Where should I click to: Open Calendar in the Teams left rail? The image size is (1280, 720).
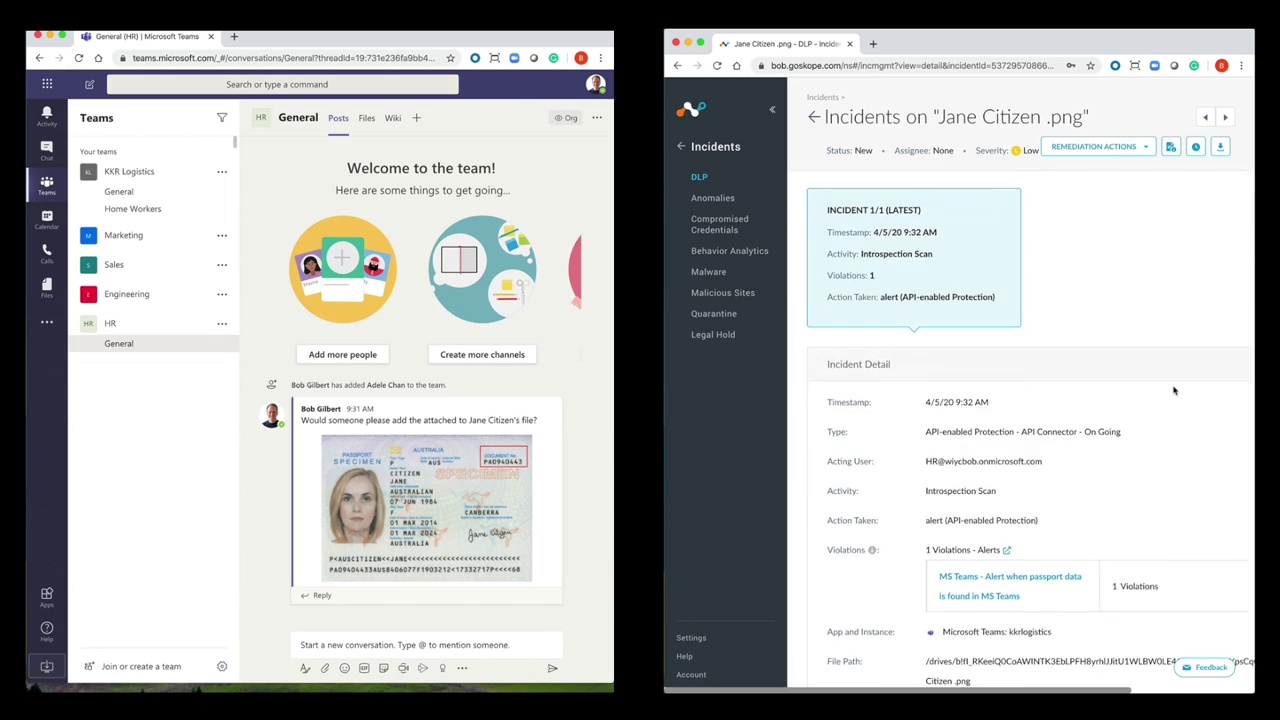(46, 219)
